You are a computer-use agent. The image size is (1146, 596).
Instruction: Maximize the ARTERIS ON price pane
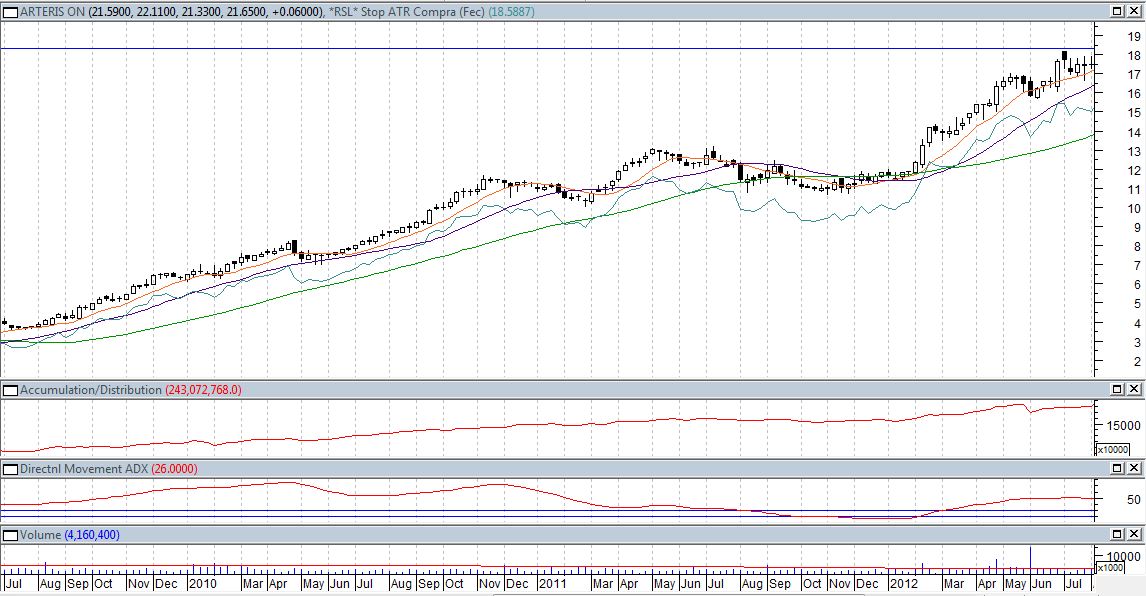[1117, 11]
